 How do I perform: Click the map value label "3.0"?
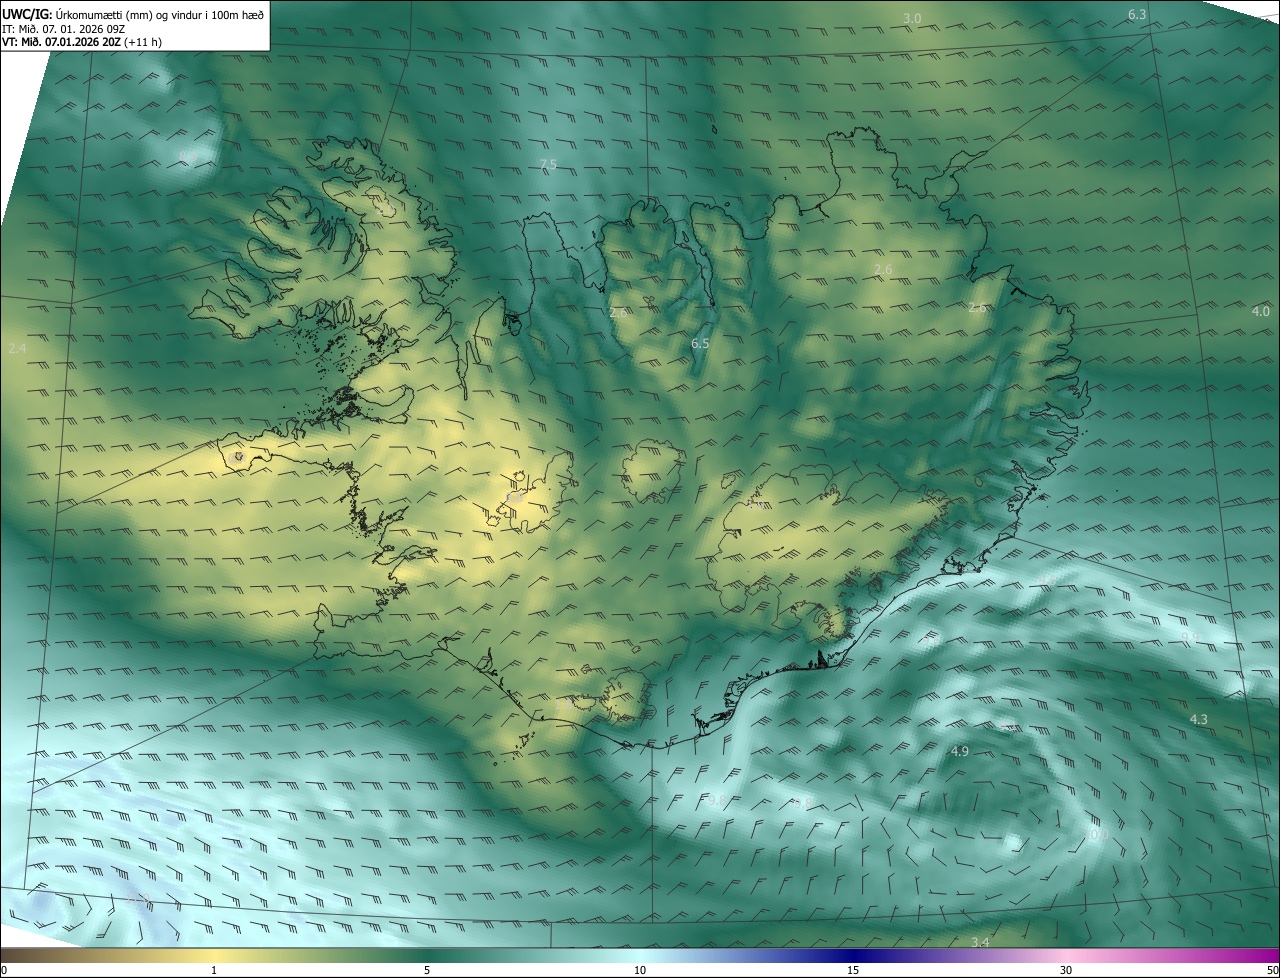pyautogui.click(x=912, y=19)
